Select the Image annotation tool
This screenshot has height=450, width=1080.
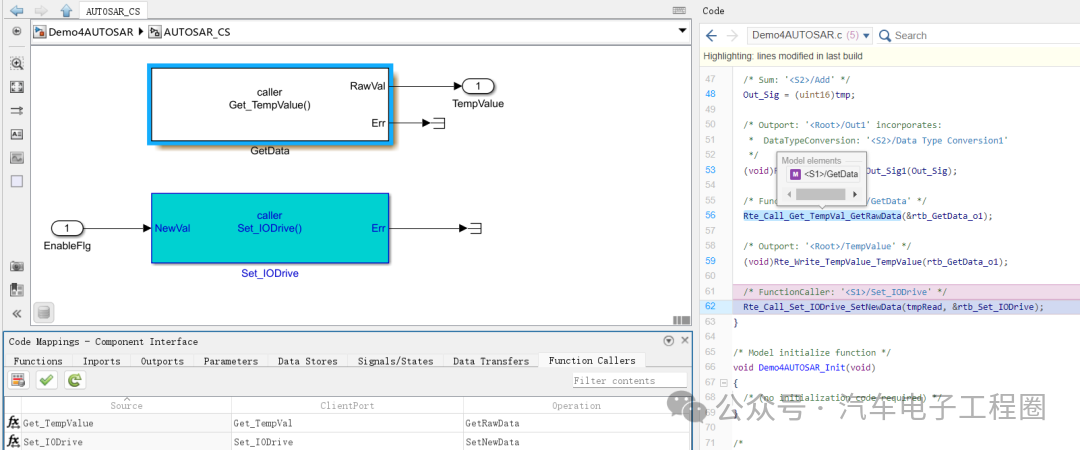click(x=17, y=158)
